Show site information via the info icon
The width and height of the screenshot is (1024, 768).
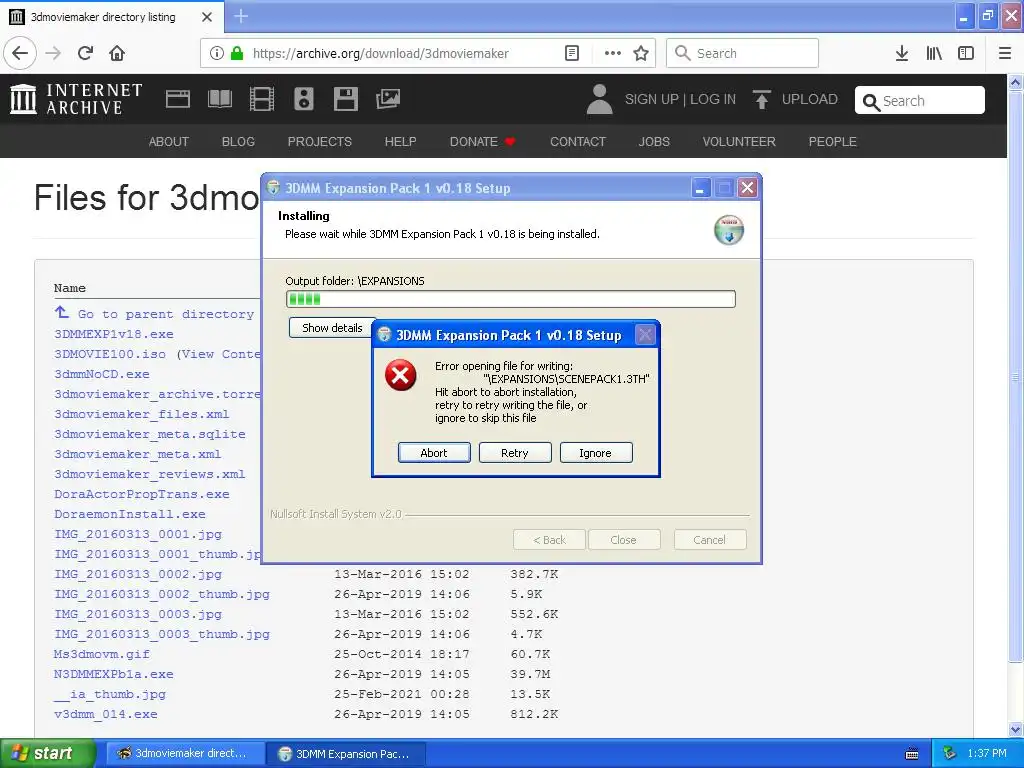pos(217,53)
